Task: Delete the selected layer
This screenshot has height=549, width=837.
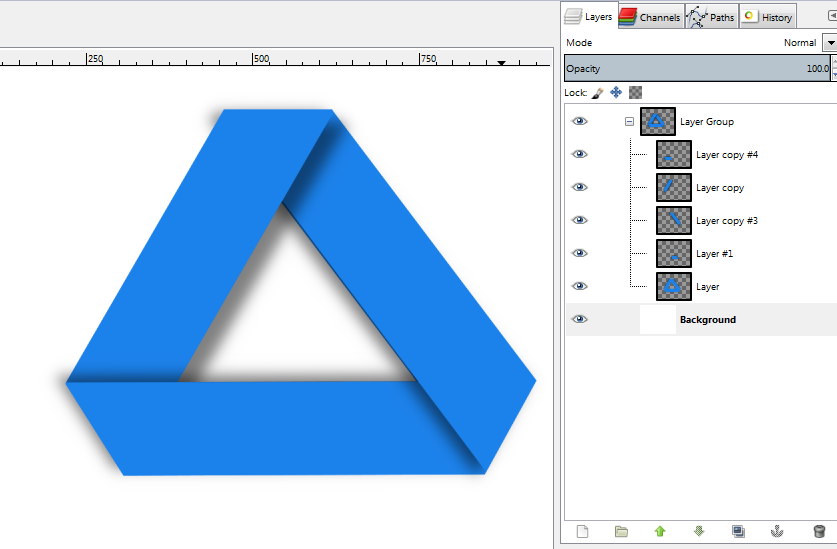Action: [819, 531]
